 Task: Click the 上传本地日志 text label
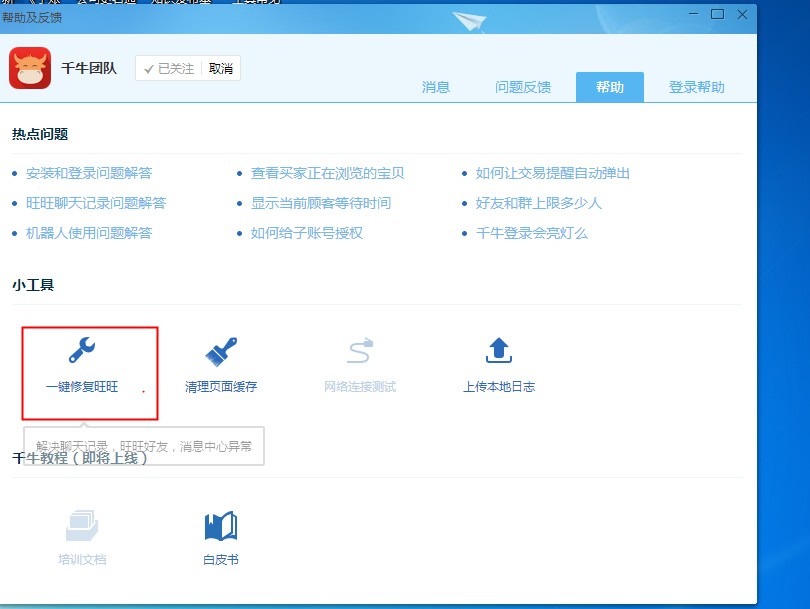click(x=499, y=386)
